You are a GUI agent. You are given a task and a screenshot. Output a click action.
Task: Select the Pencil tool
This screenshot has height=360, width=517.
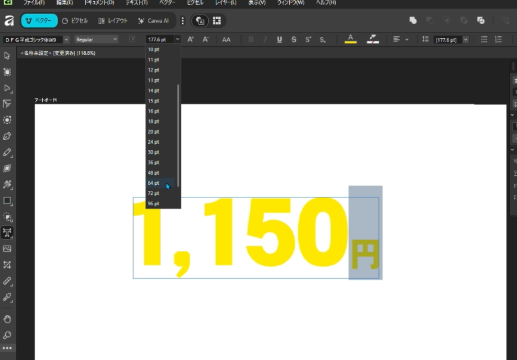tap(7, 152)
